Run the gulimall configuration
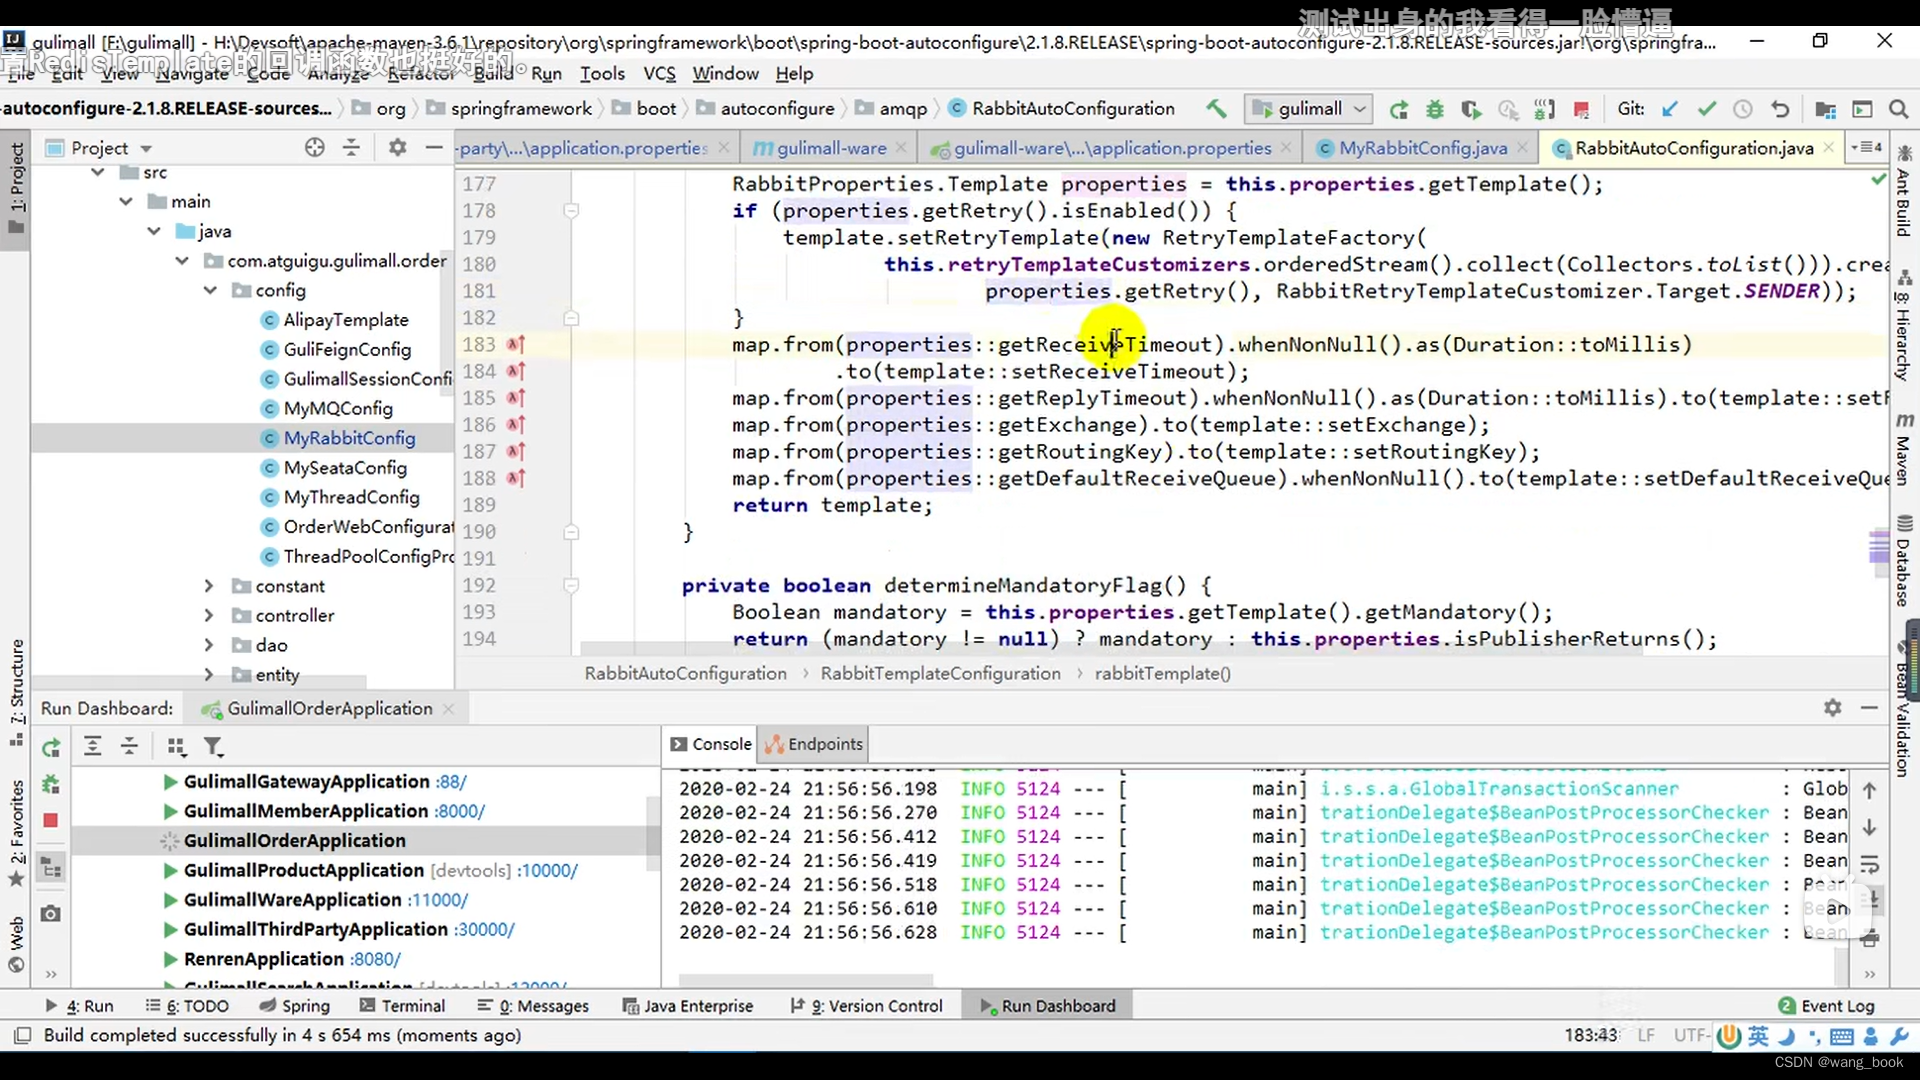Screen dimensions: 1920x1080 pos(1399,109)
